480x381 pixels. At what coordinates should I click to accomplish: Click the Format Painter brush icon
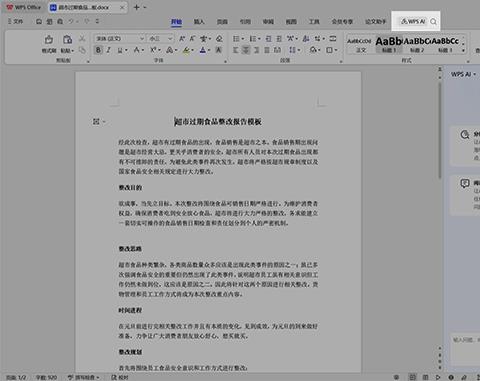[49, 40]
